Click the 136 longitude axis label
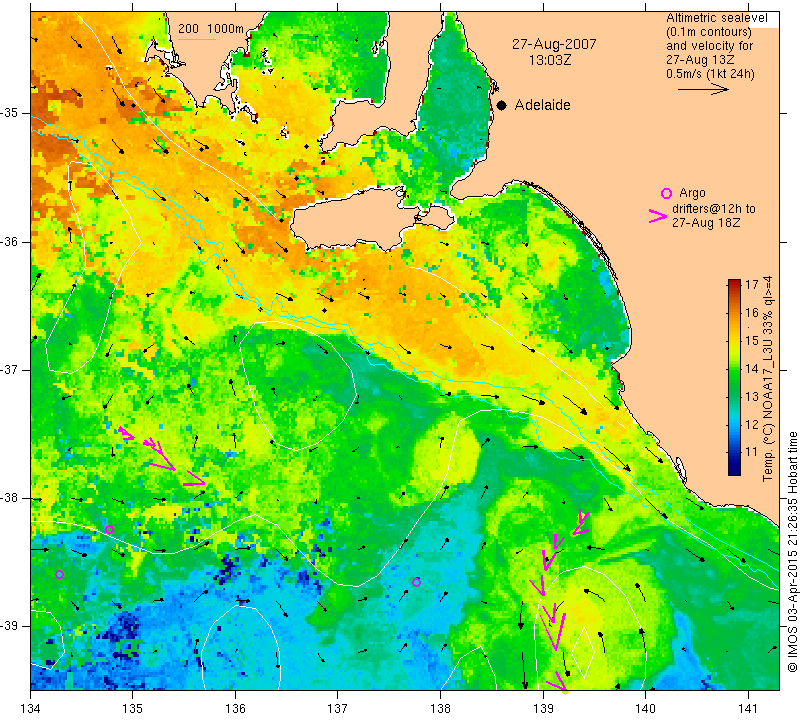800x720 pixels. pyautogui.click(x=235, y=708)
